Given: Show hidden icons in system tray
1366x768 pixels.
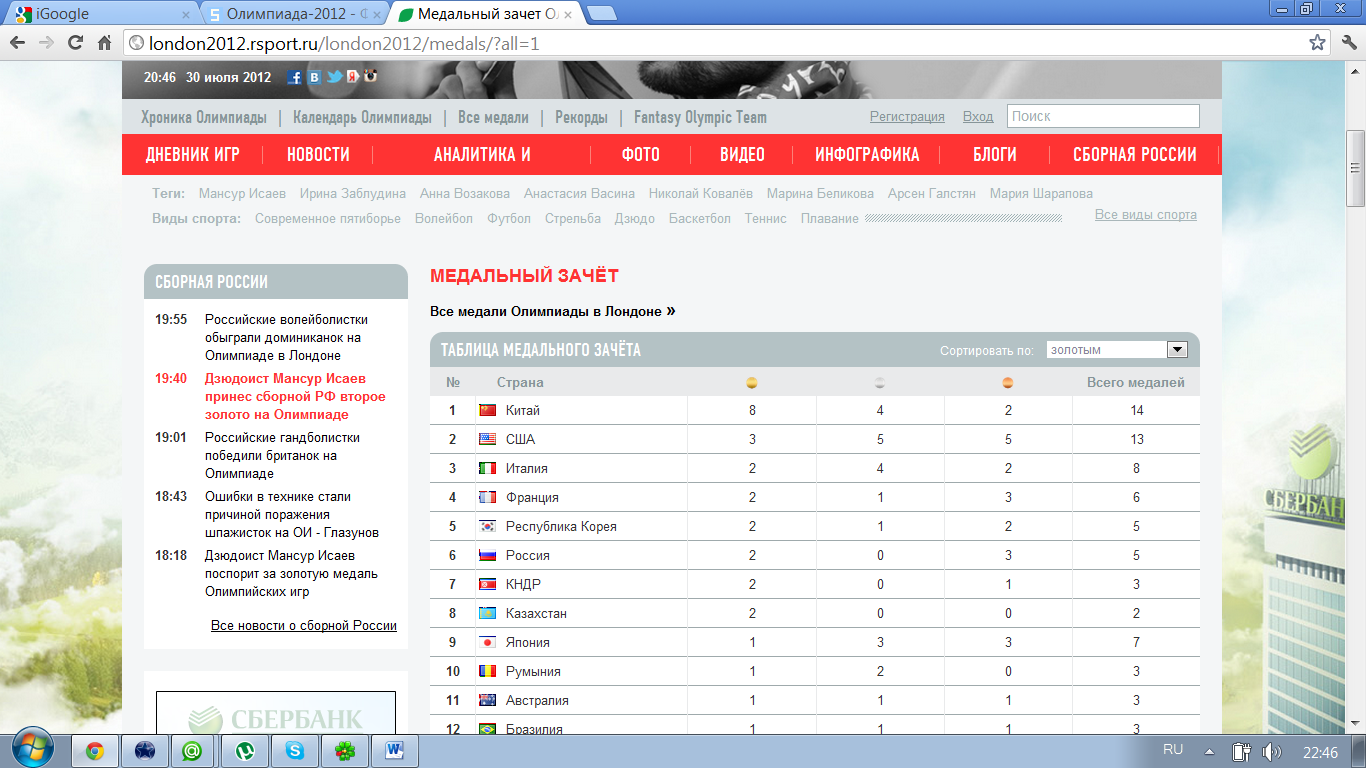Looking at the screenshot, I should click(1209, 751).
